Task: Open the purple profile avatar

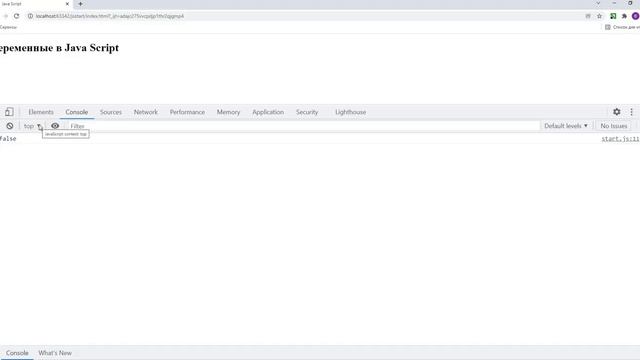Action: (x=636, y=16)
